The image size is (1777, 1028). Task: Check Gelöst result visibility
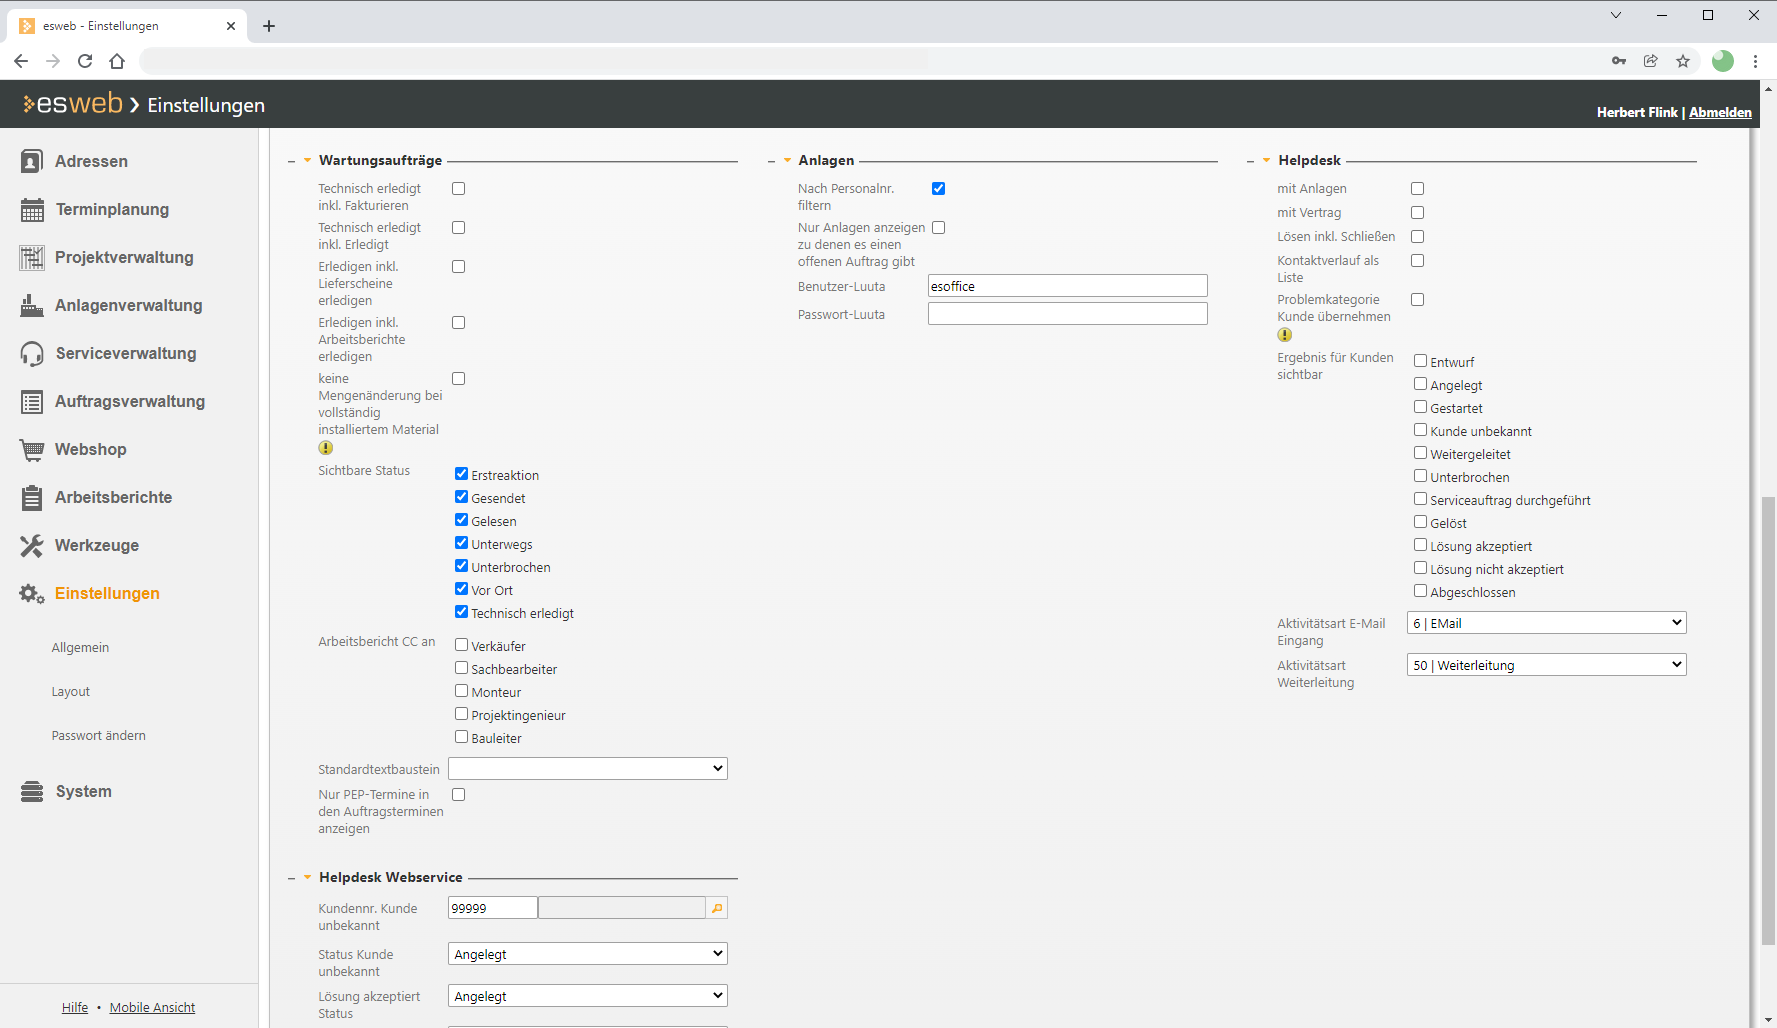point(1420,522)
